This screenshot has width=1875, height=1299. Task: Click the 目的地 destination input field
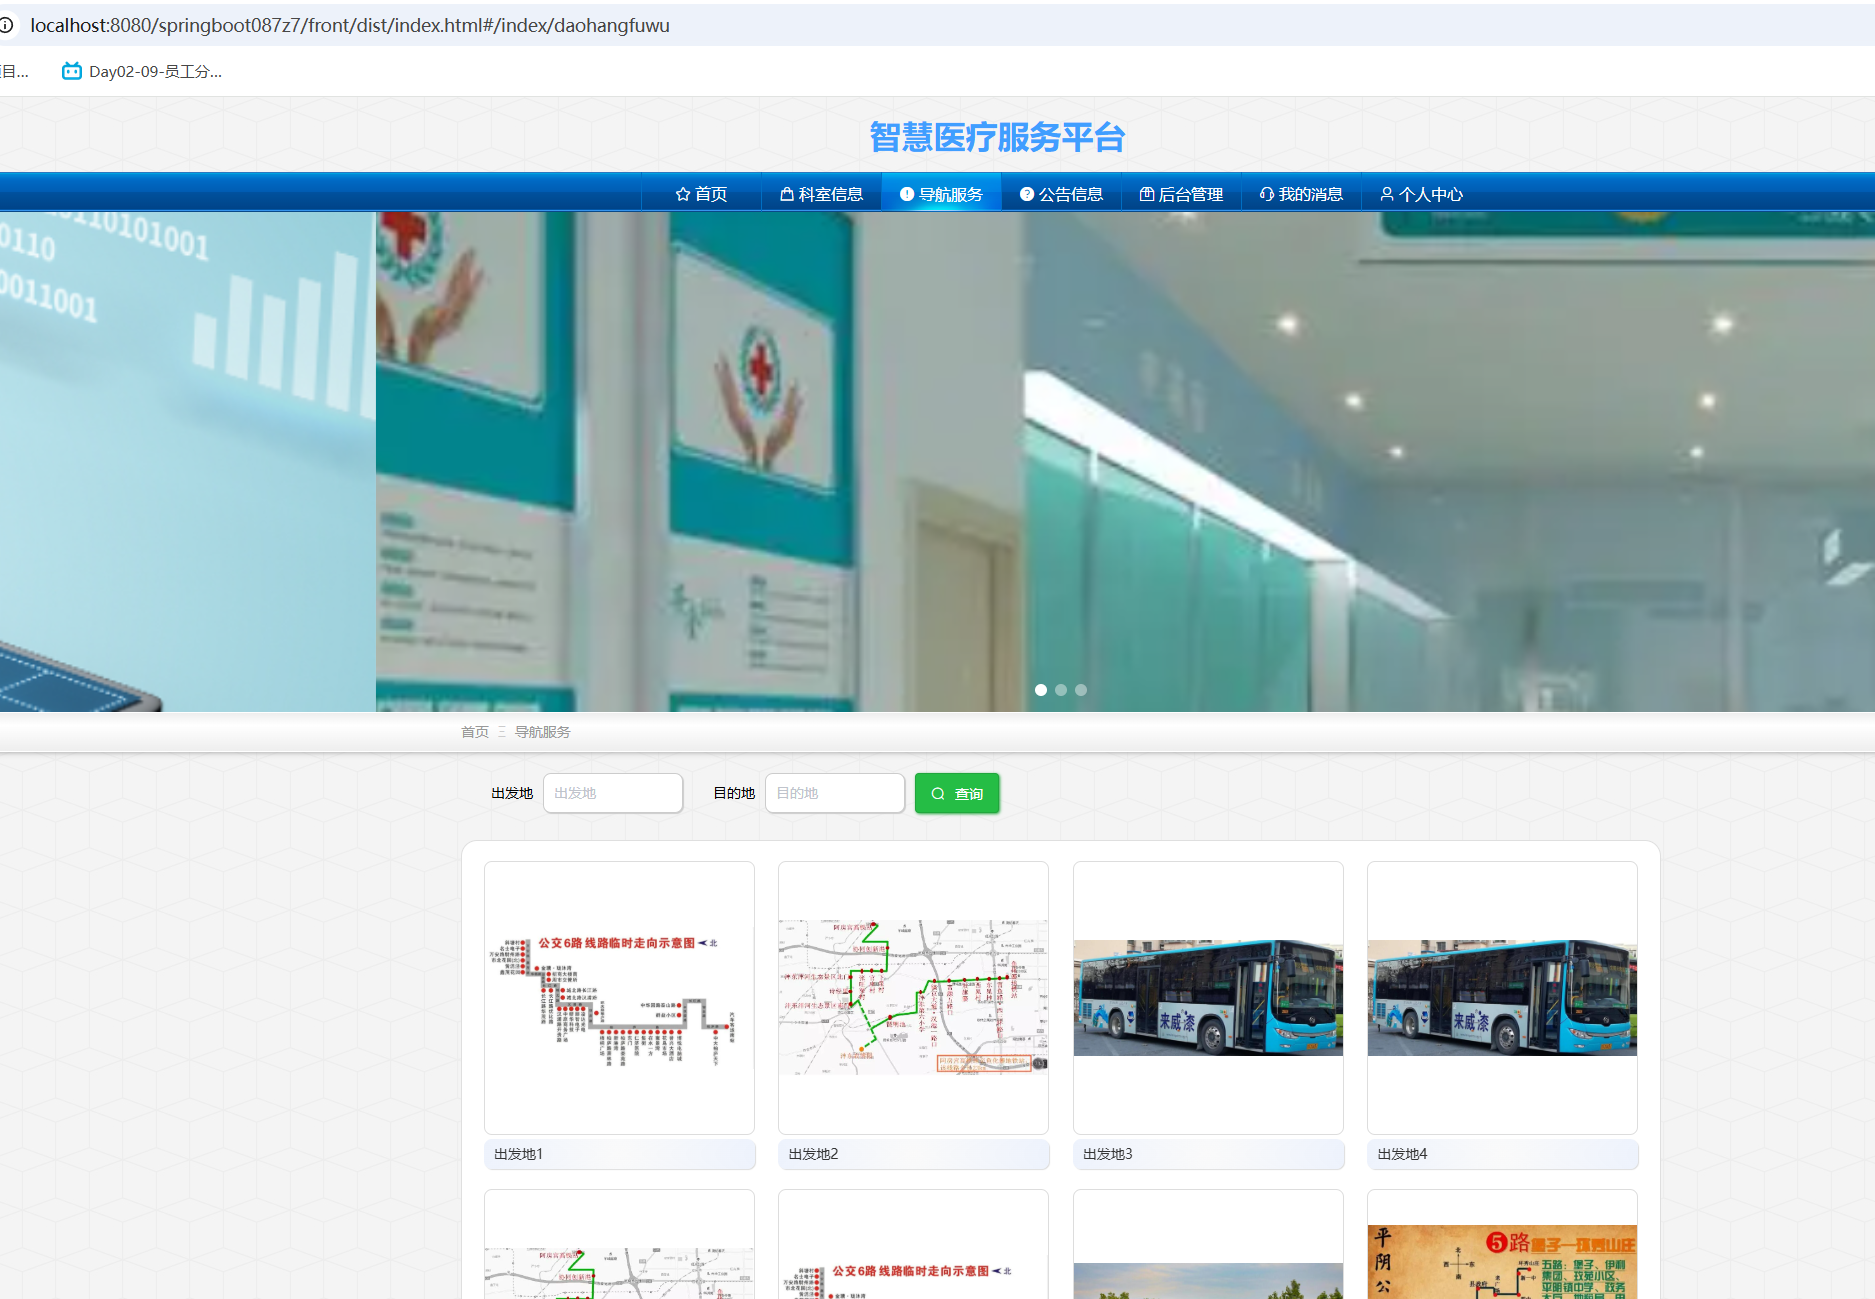(x=835, y=793)
